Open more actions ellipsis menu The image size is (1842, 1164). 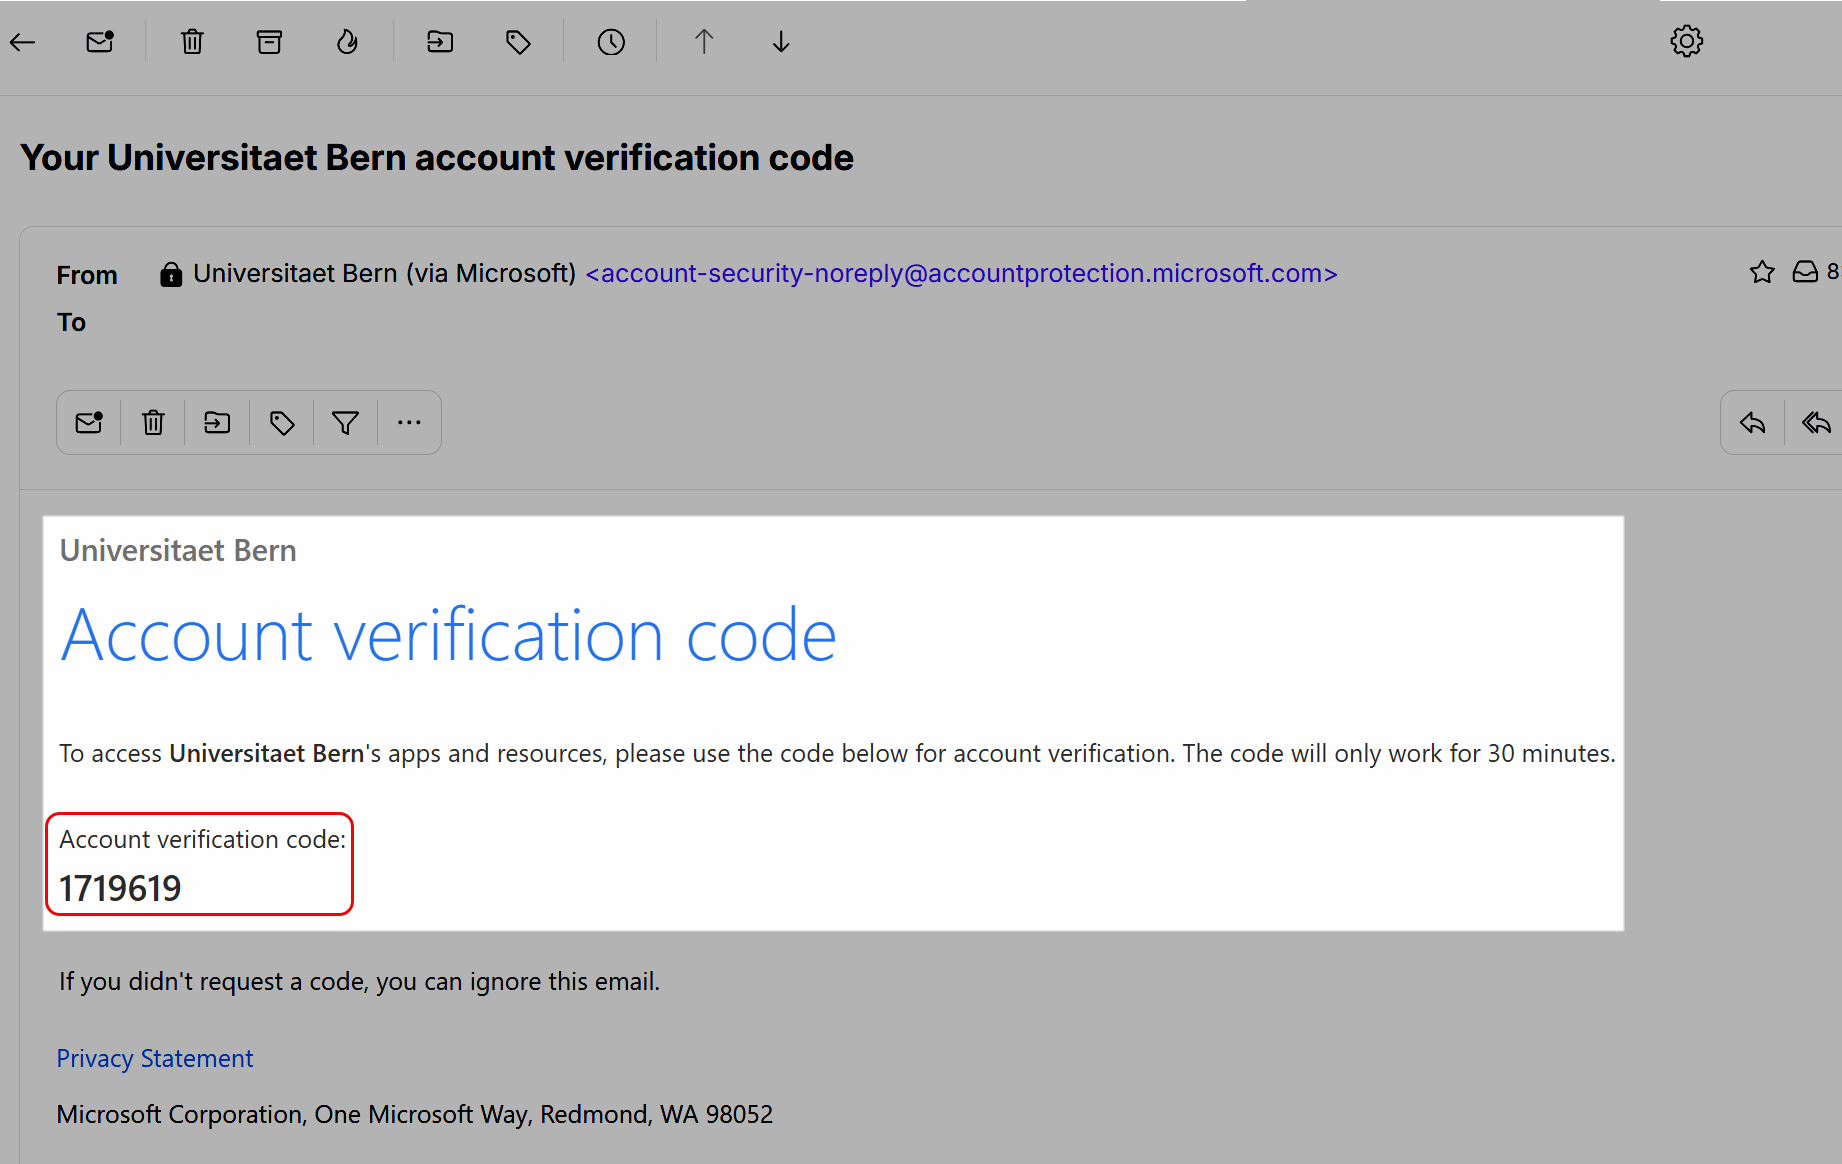pos(409,423)
